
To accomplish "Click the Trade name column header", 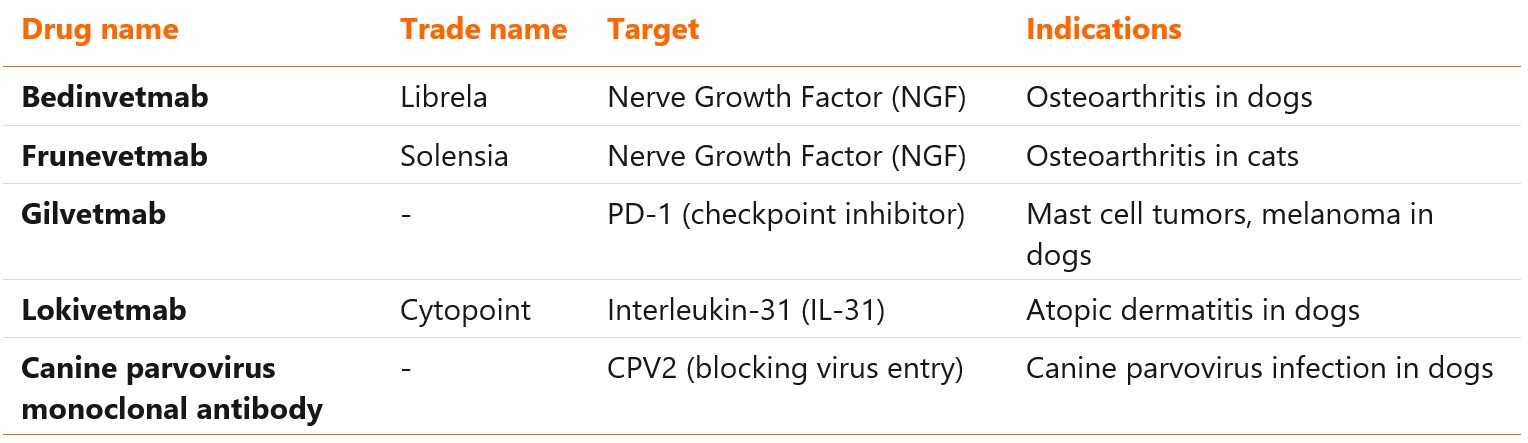I will tap(483, 29).
